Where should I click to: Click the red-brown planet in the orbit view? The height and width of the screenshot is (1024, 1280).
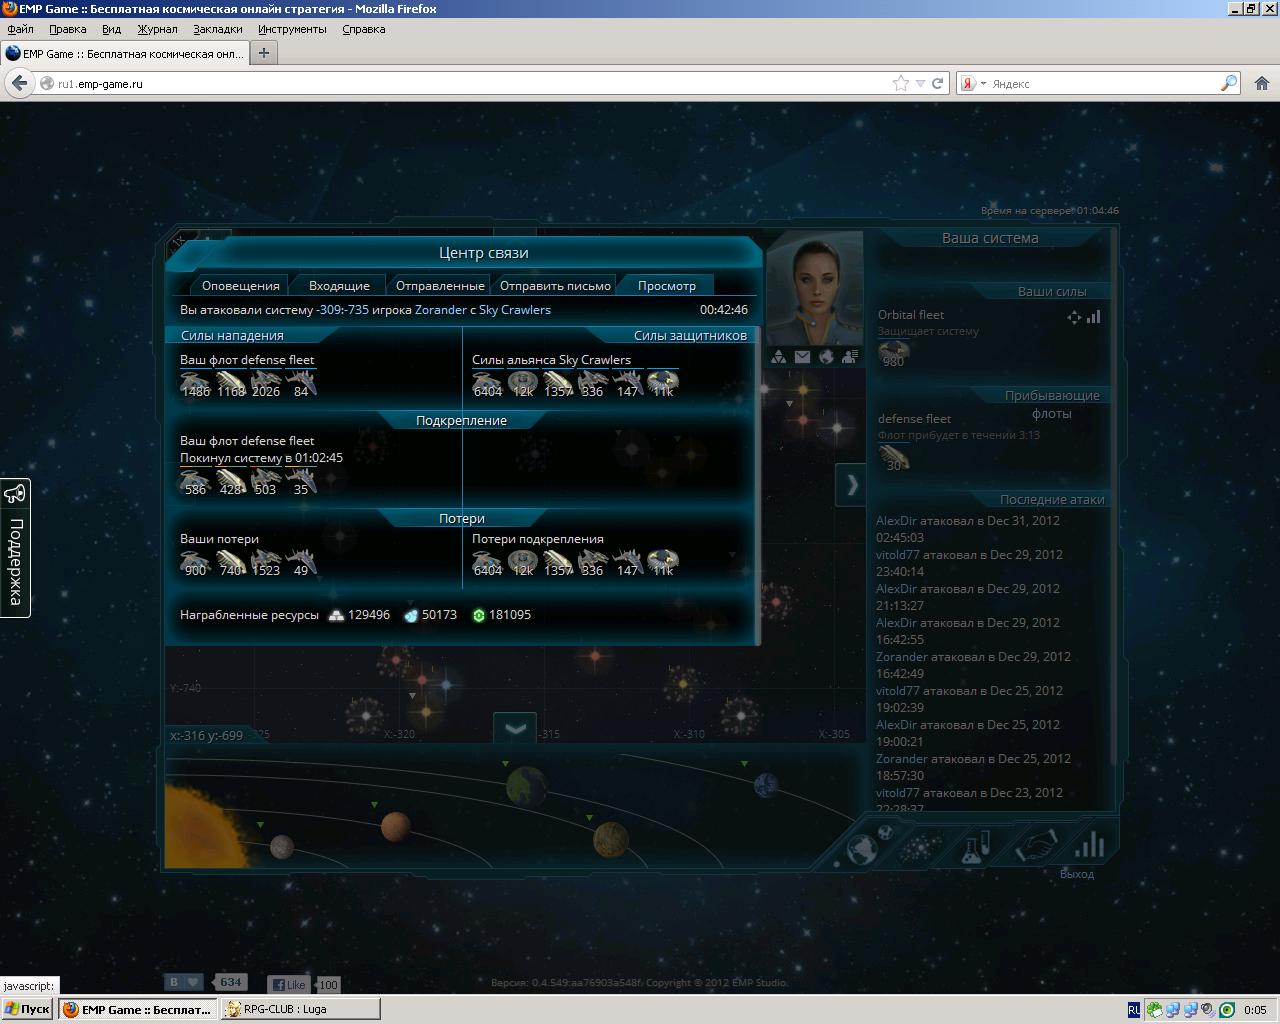tap(396, 826)
